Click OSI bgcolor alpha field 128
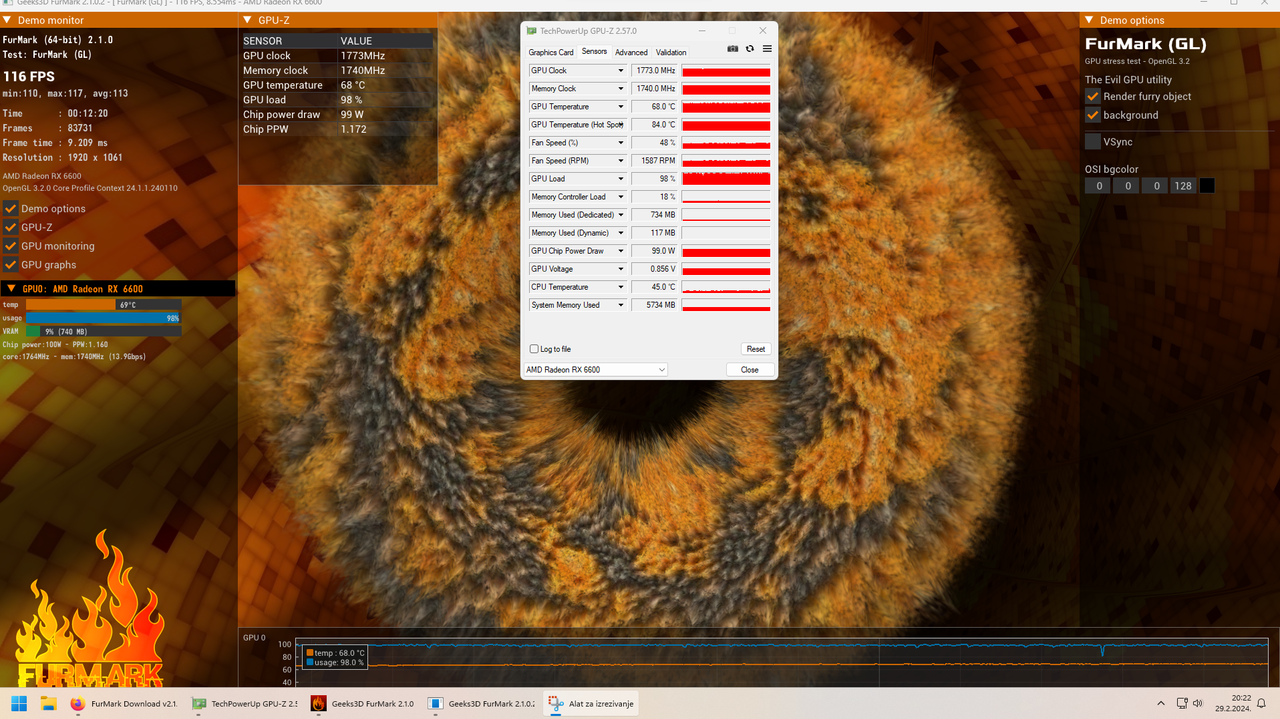This screenshot has height=719, width=1280. coord(1183,186)
